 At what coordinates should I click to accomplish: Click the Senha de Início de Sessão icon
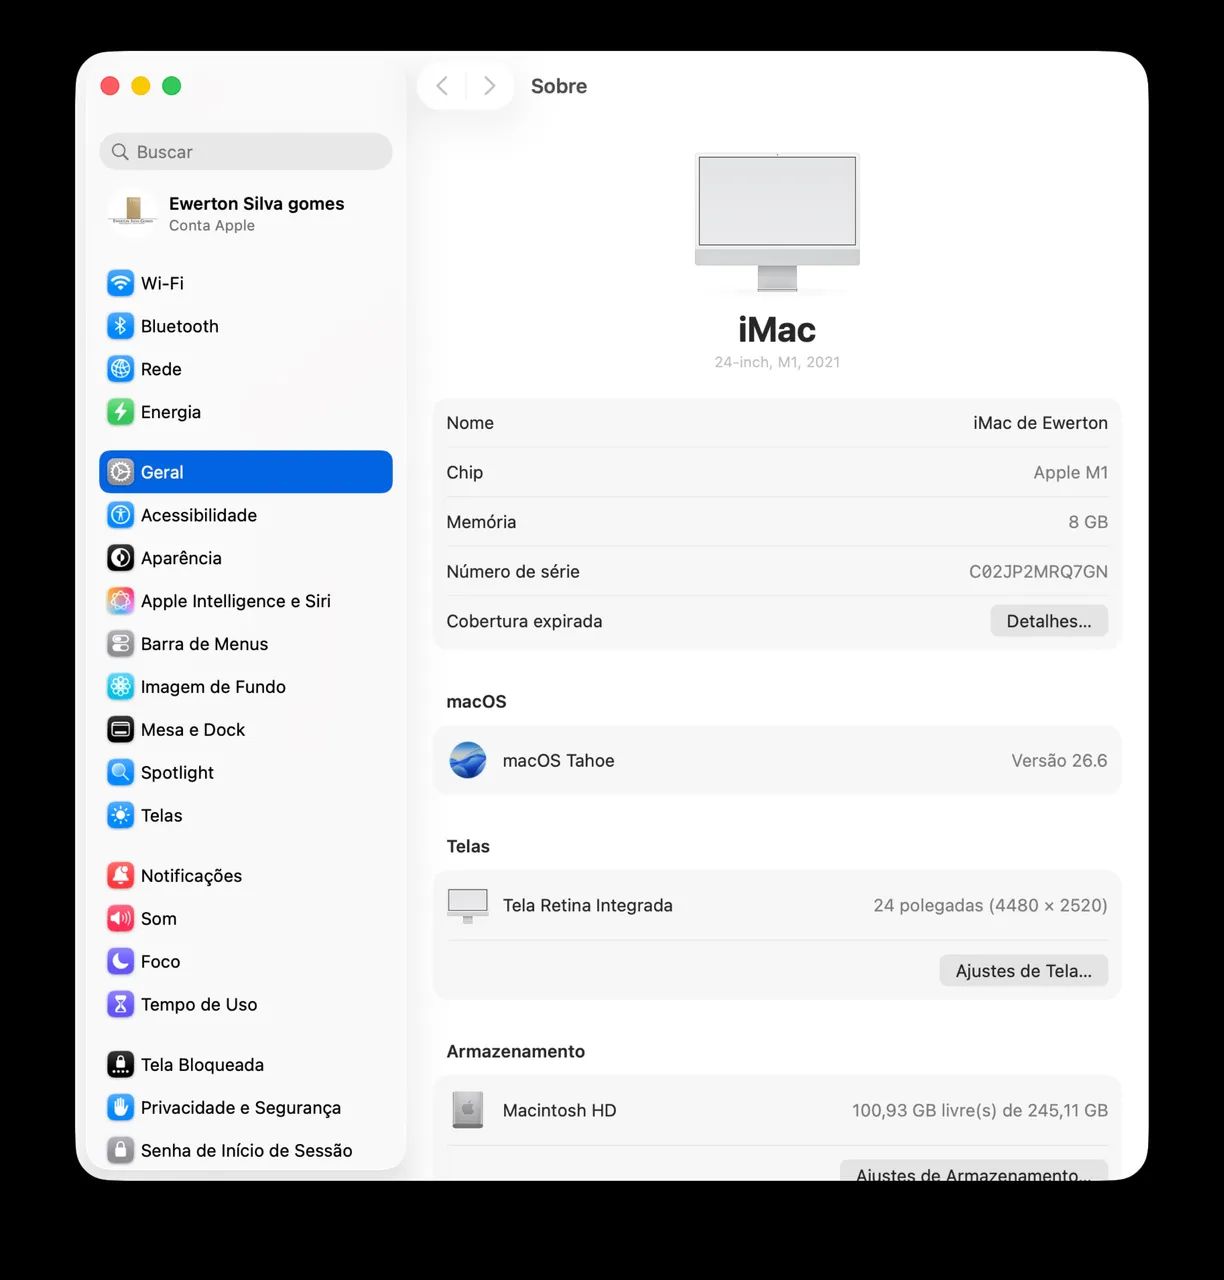[x=120, y=1151]
